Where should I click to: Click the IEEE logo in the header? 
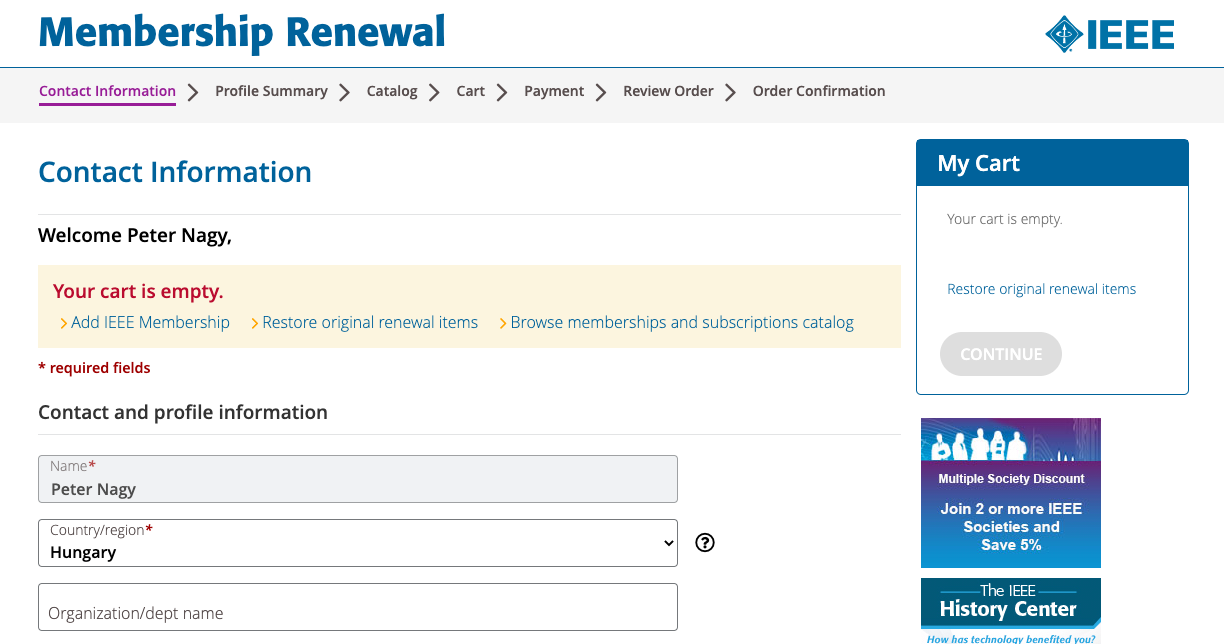pyautogui.click(x=1109, y=35)
